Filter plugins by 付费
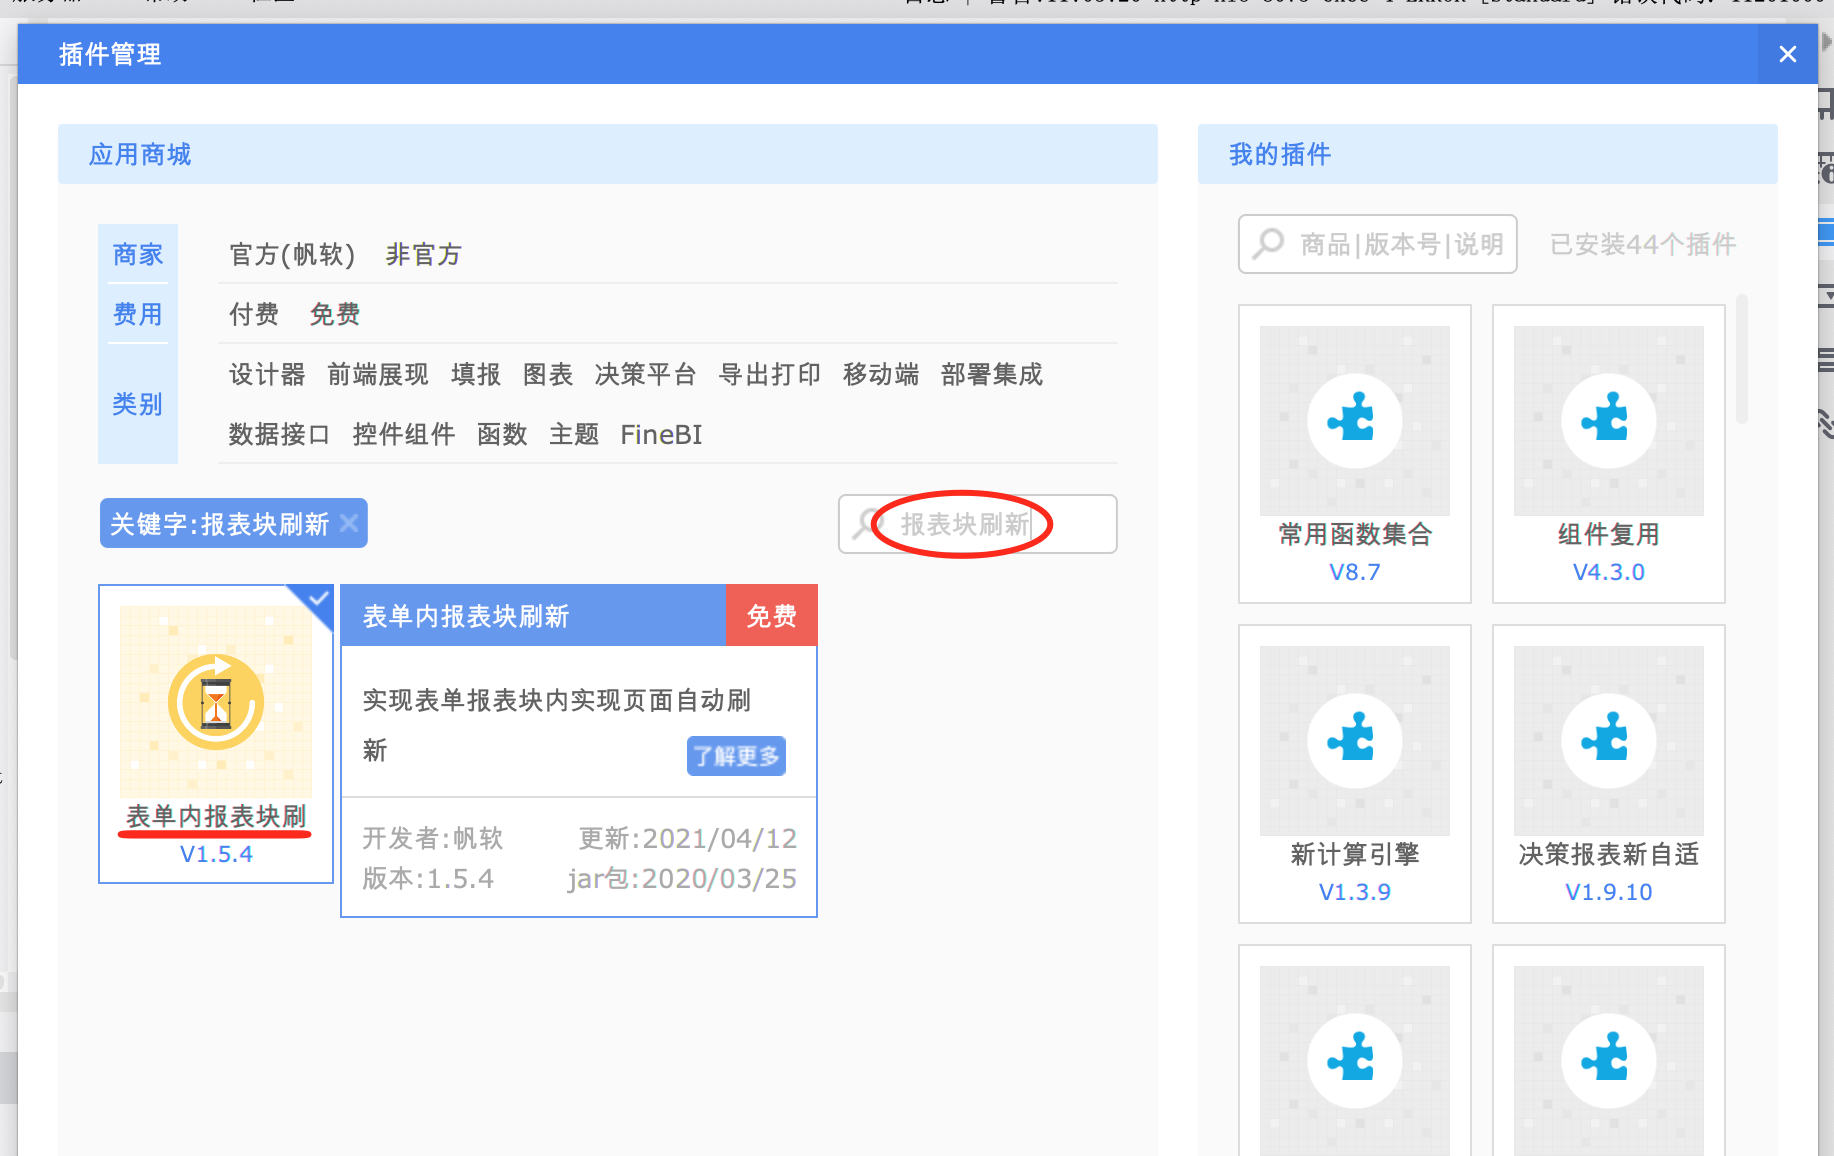This screenshot has height=1156, width=1834. (254, 314)
